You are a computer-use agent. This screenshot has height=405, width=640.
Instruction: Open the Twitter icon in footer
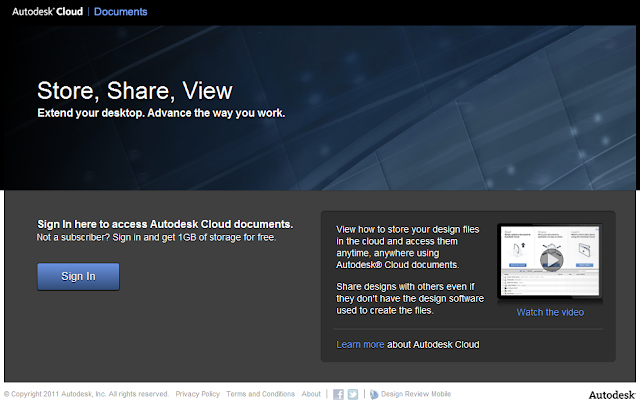pos(353,394)
